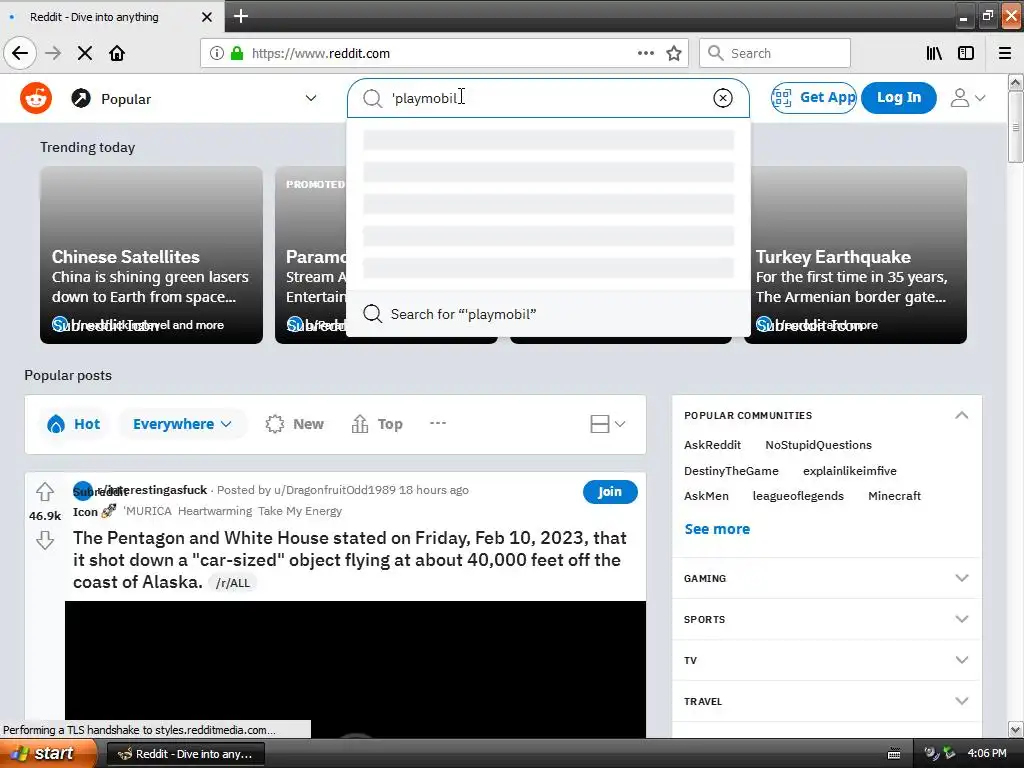Collapse the Popular Communities section
Screen dimensions: 1024x768
point(961,415)
